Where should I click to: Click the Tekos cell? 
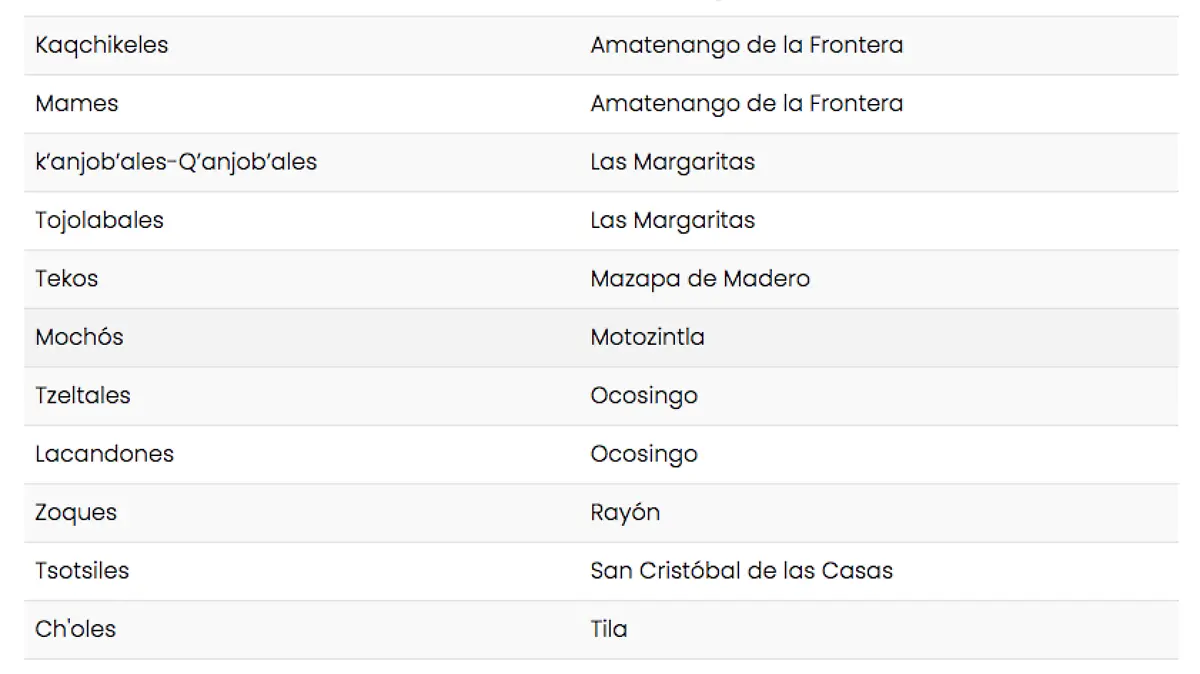67,278
